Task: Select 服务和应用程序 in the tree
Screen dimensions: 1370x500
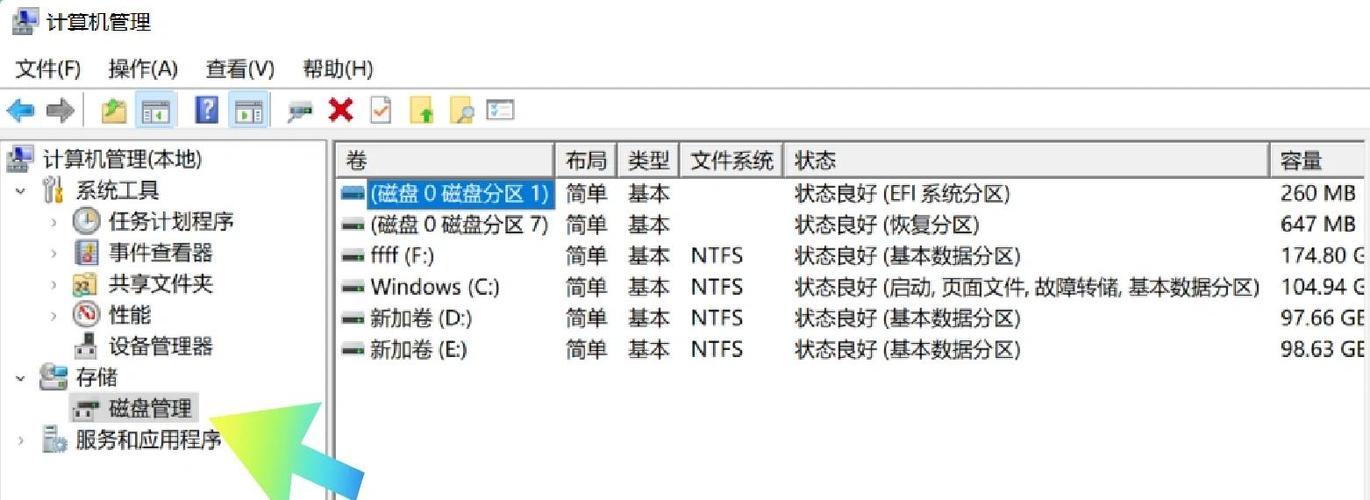Action: pyautogui.click(x=149, y=440)
